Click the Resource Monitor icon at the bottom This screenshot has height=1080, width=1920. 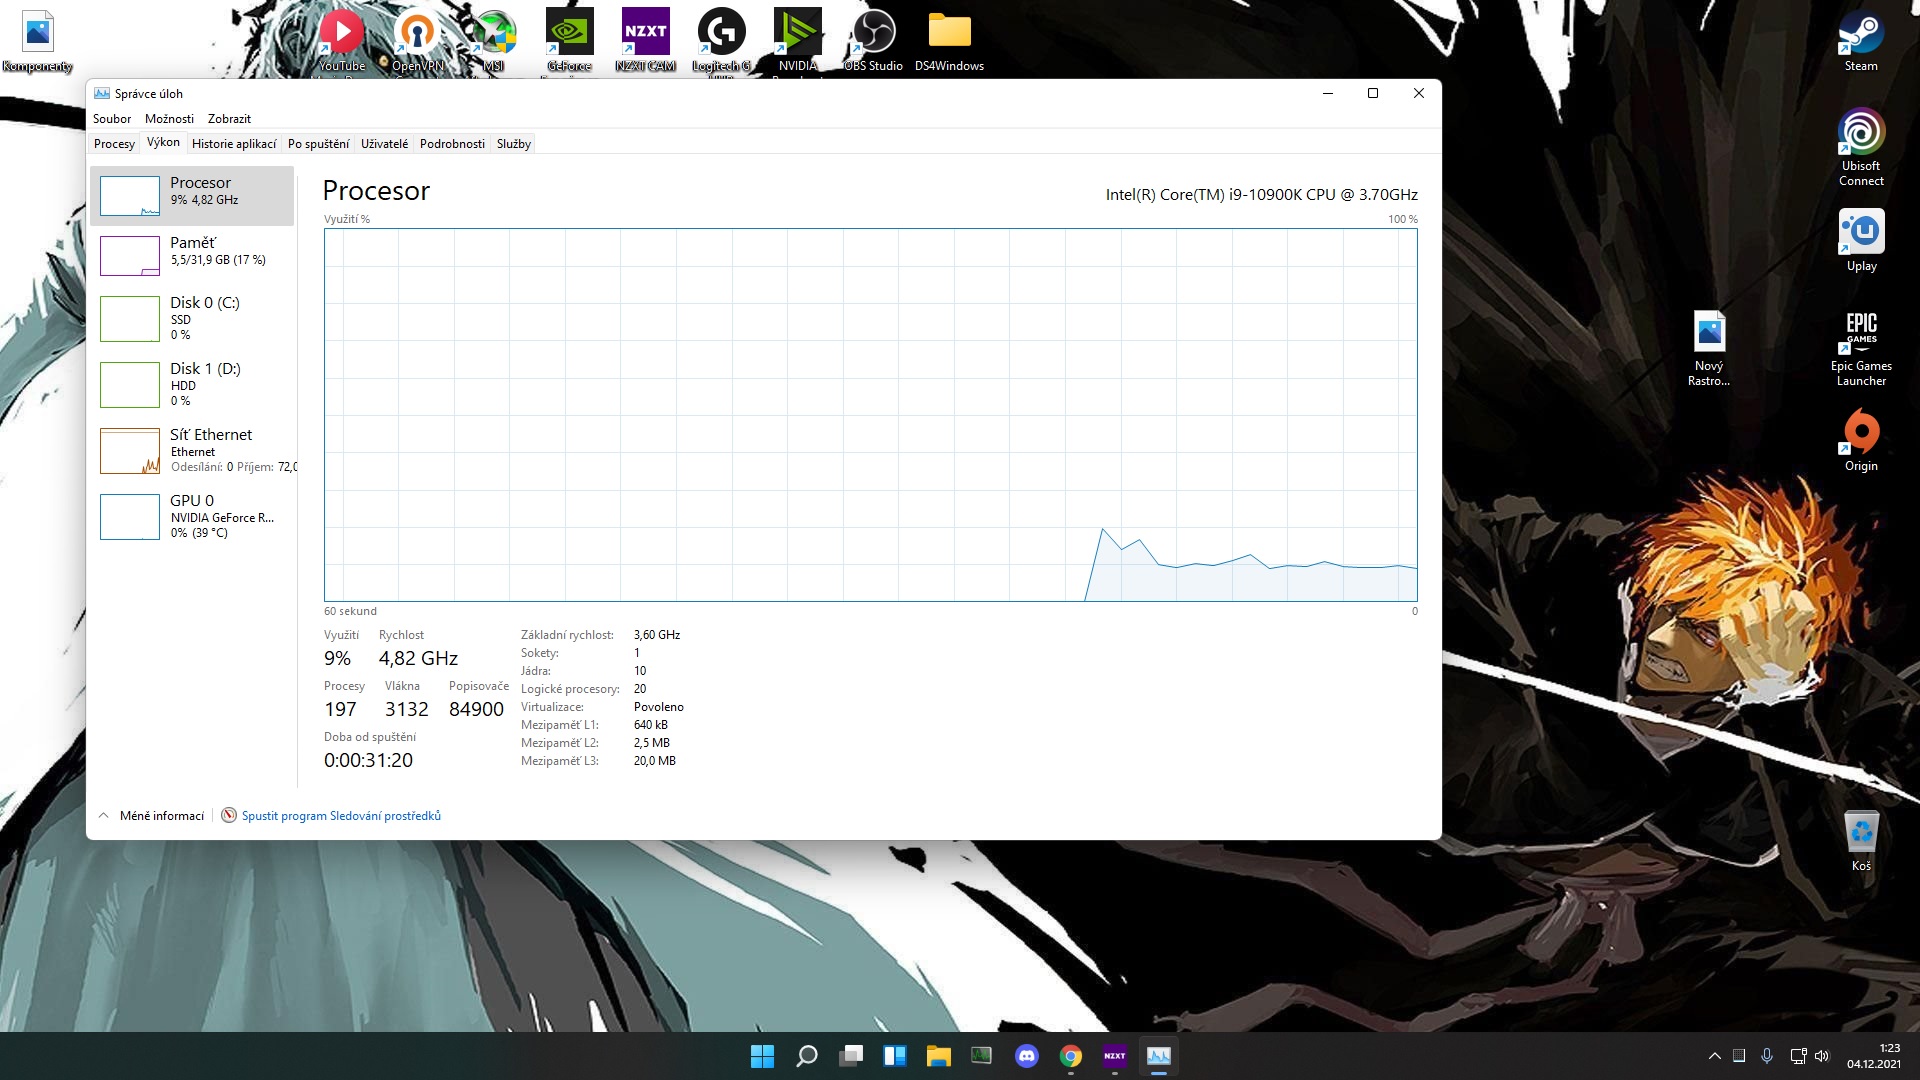click(229, 815)
